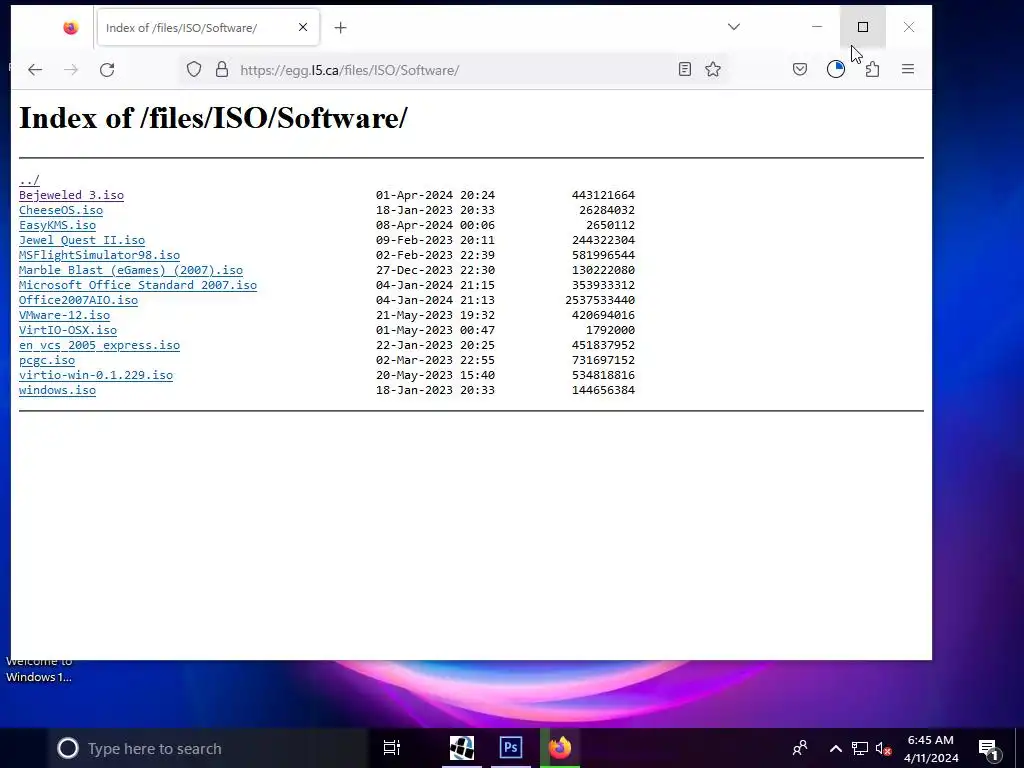The width and height of the screenshot is (1024, 768).
Task: Open the CheeseOS.iso link
Action: click(x=61, y=210)
